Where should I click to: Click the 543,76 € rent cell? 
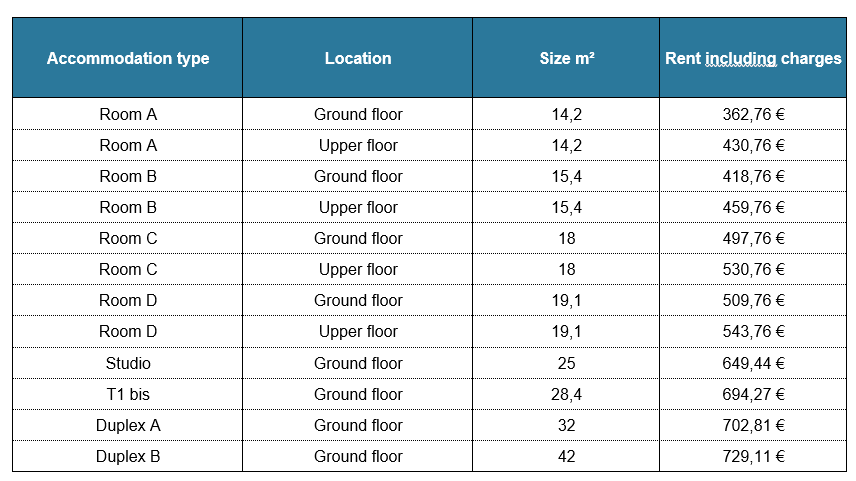pyautogui.click(x=753, y=331)
